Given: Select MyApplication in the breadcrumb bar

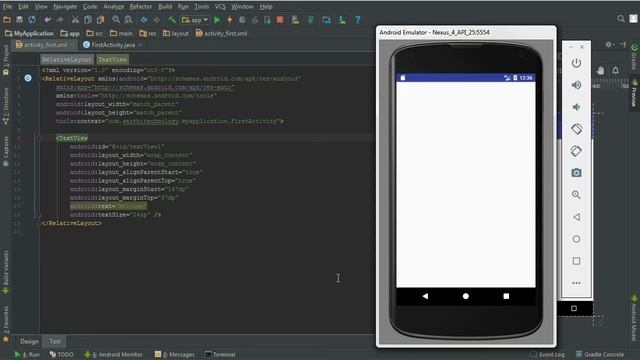Looking at the screenshot, I should [29, 33].
